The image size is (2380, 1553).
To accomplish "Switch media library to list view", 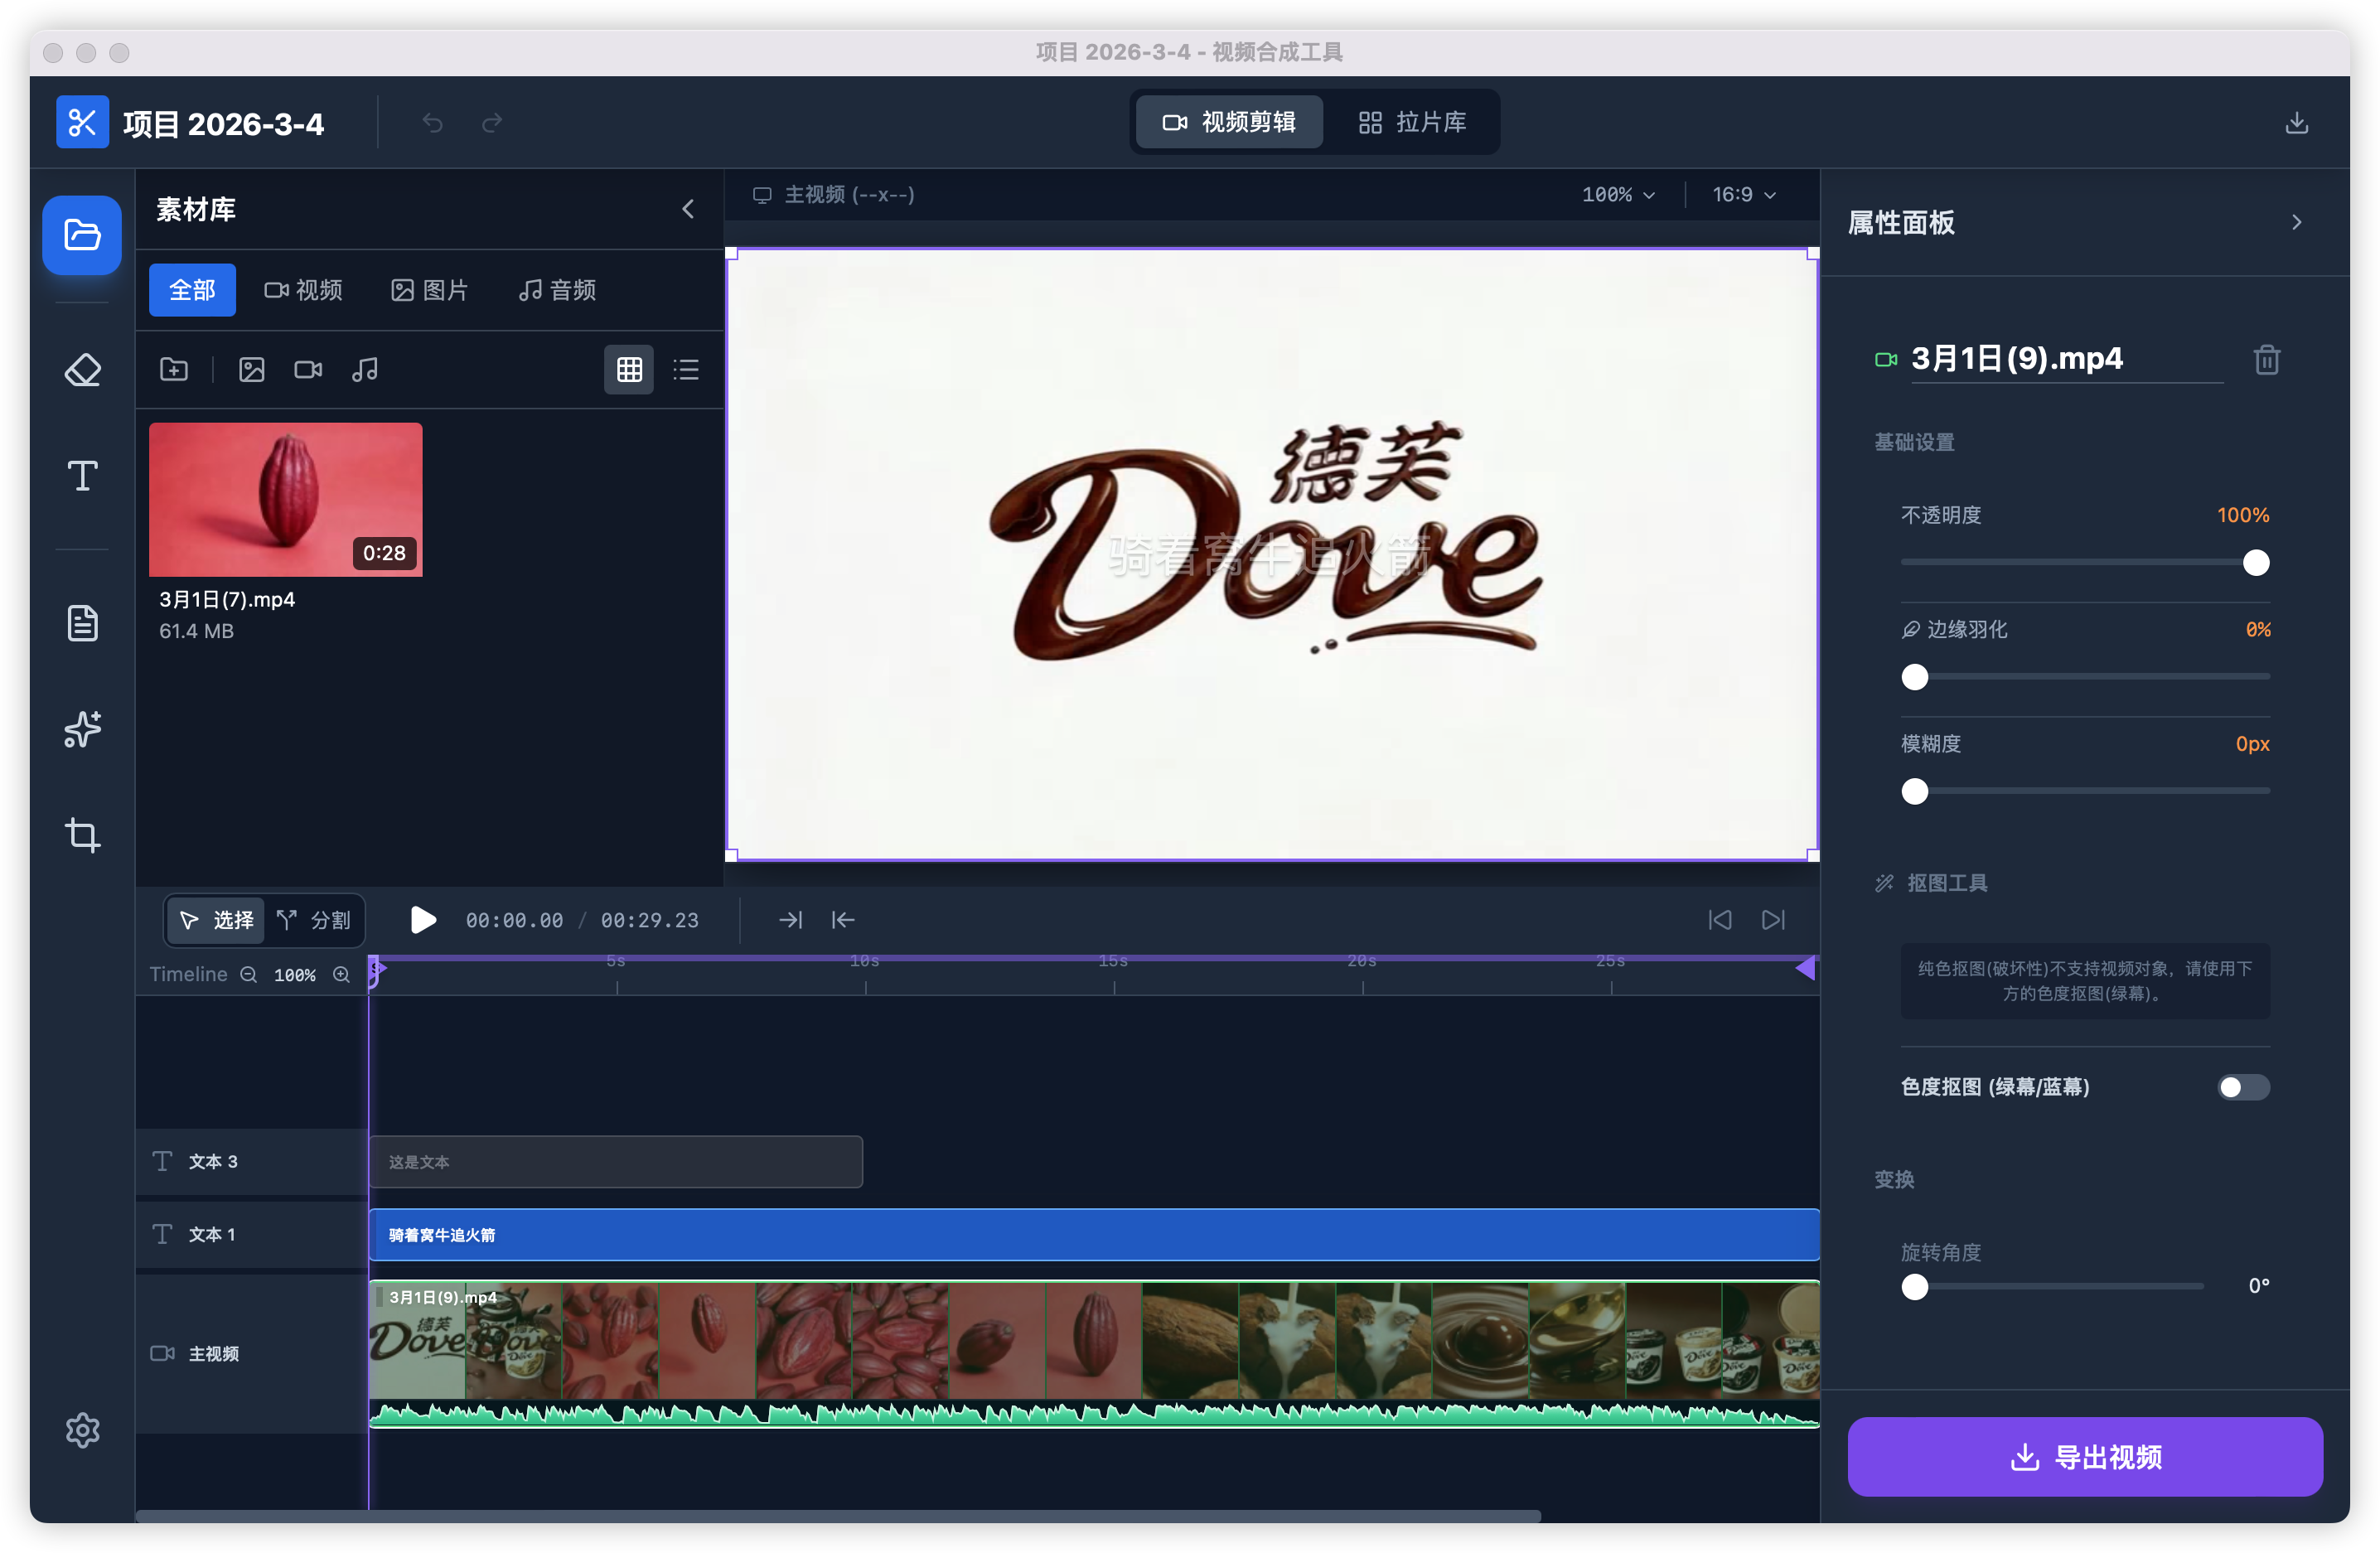I will pyautogui.click(x=686, y=370).
